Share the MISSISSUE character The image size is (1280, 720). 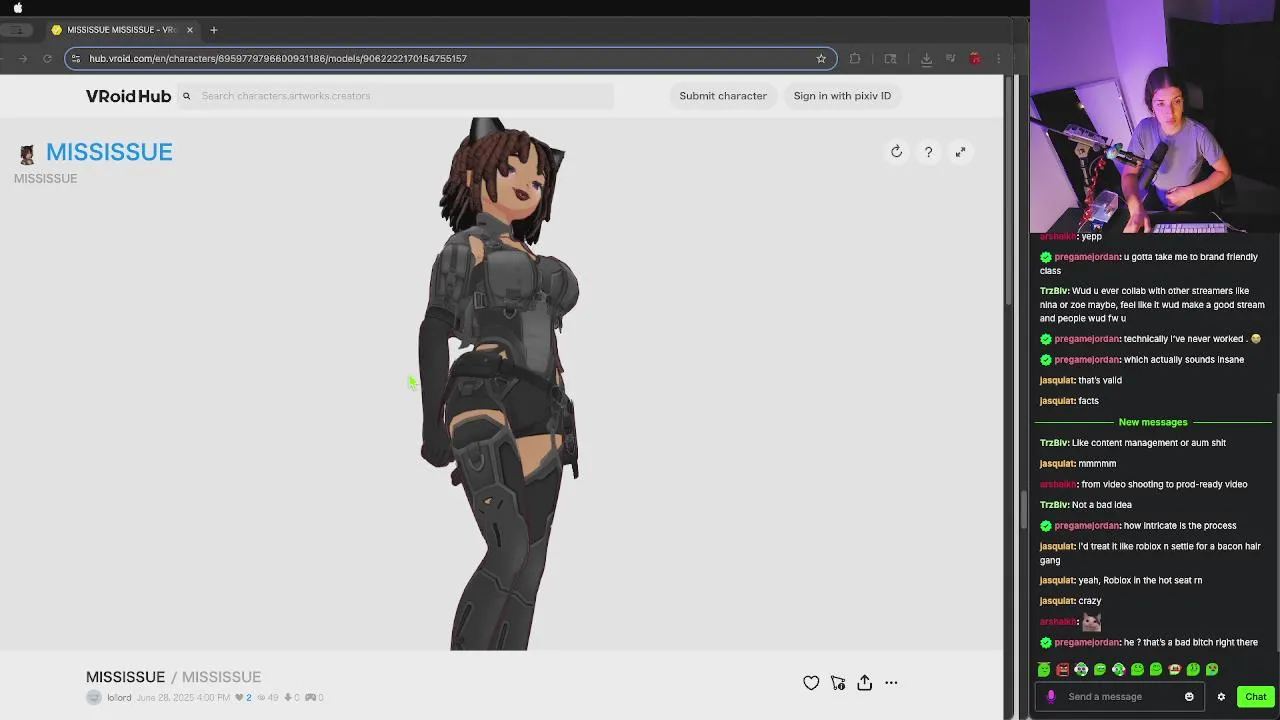coord(865,683)
